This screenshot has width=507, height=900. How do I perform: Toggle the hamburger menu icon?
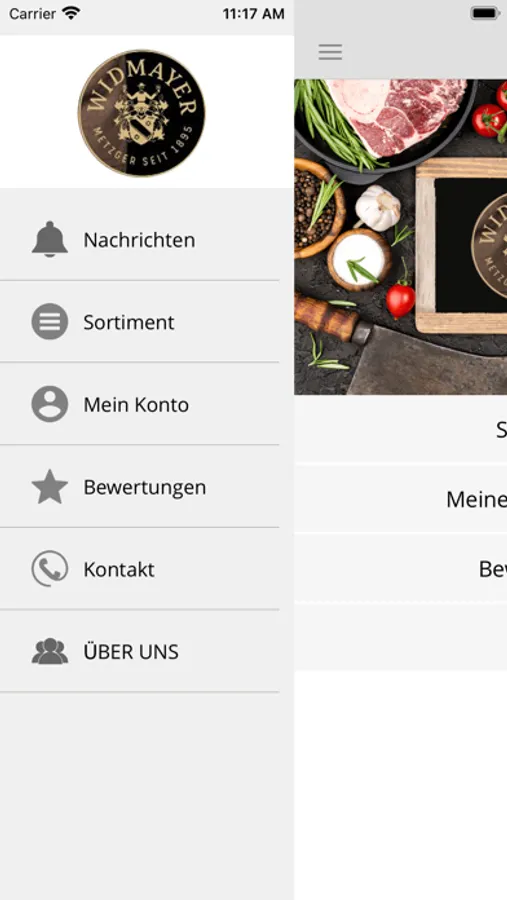(331, 52)
